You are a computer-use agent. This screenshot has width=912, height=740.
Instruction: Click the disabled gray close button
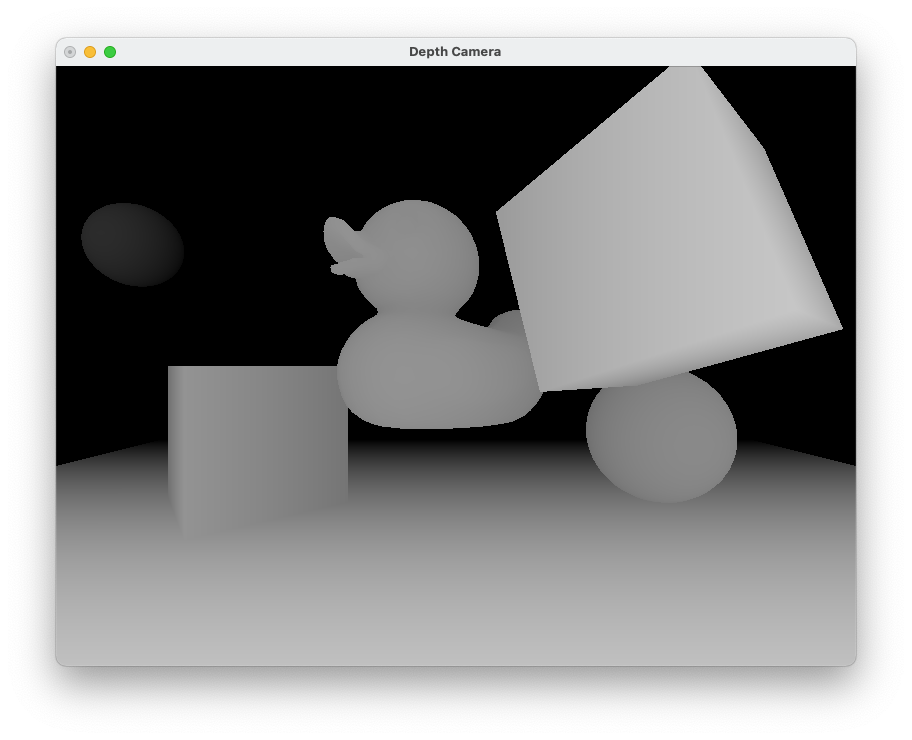(70, 52)
